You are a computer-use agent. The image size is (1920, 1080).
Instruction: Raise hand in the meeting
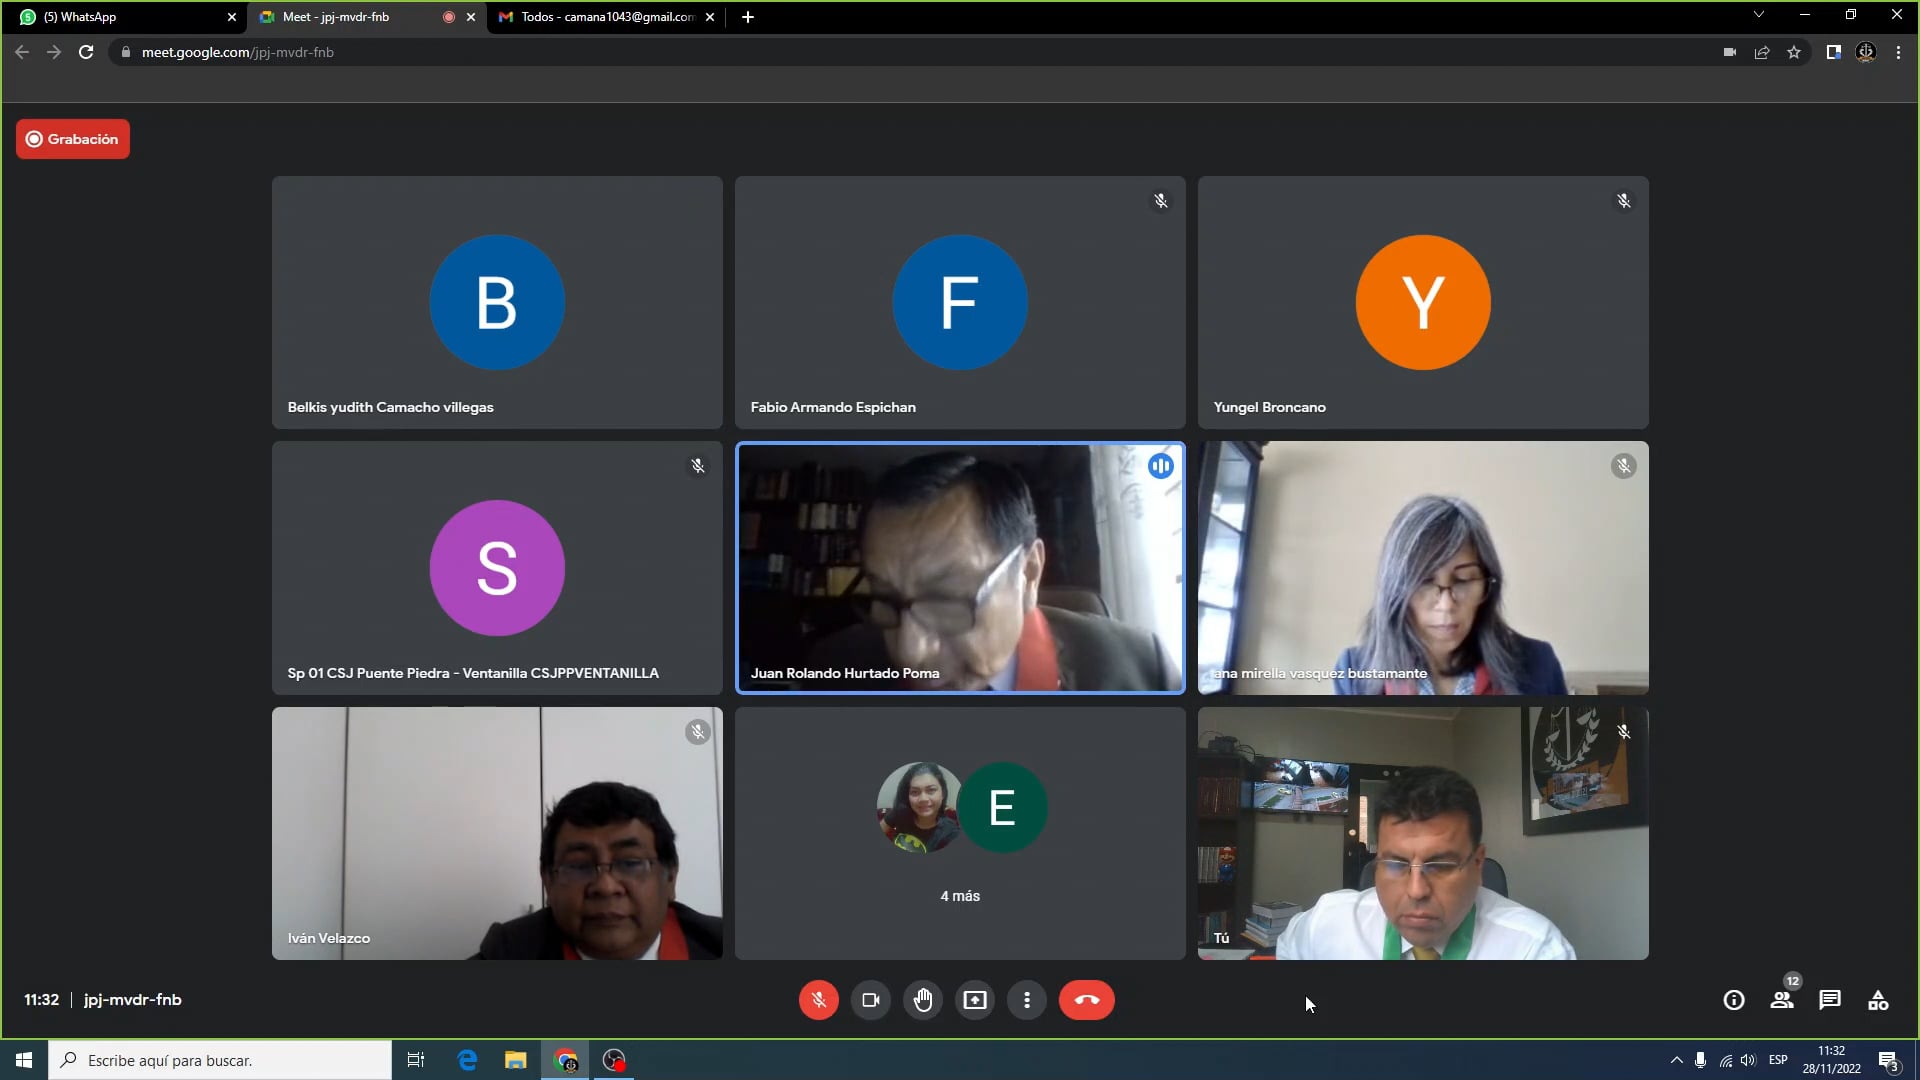click(x=923, y=1000)
